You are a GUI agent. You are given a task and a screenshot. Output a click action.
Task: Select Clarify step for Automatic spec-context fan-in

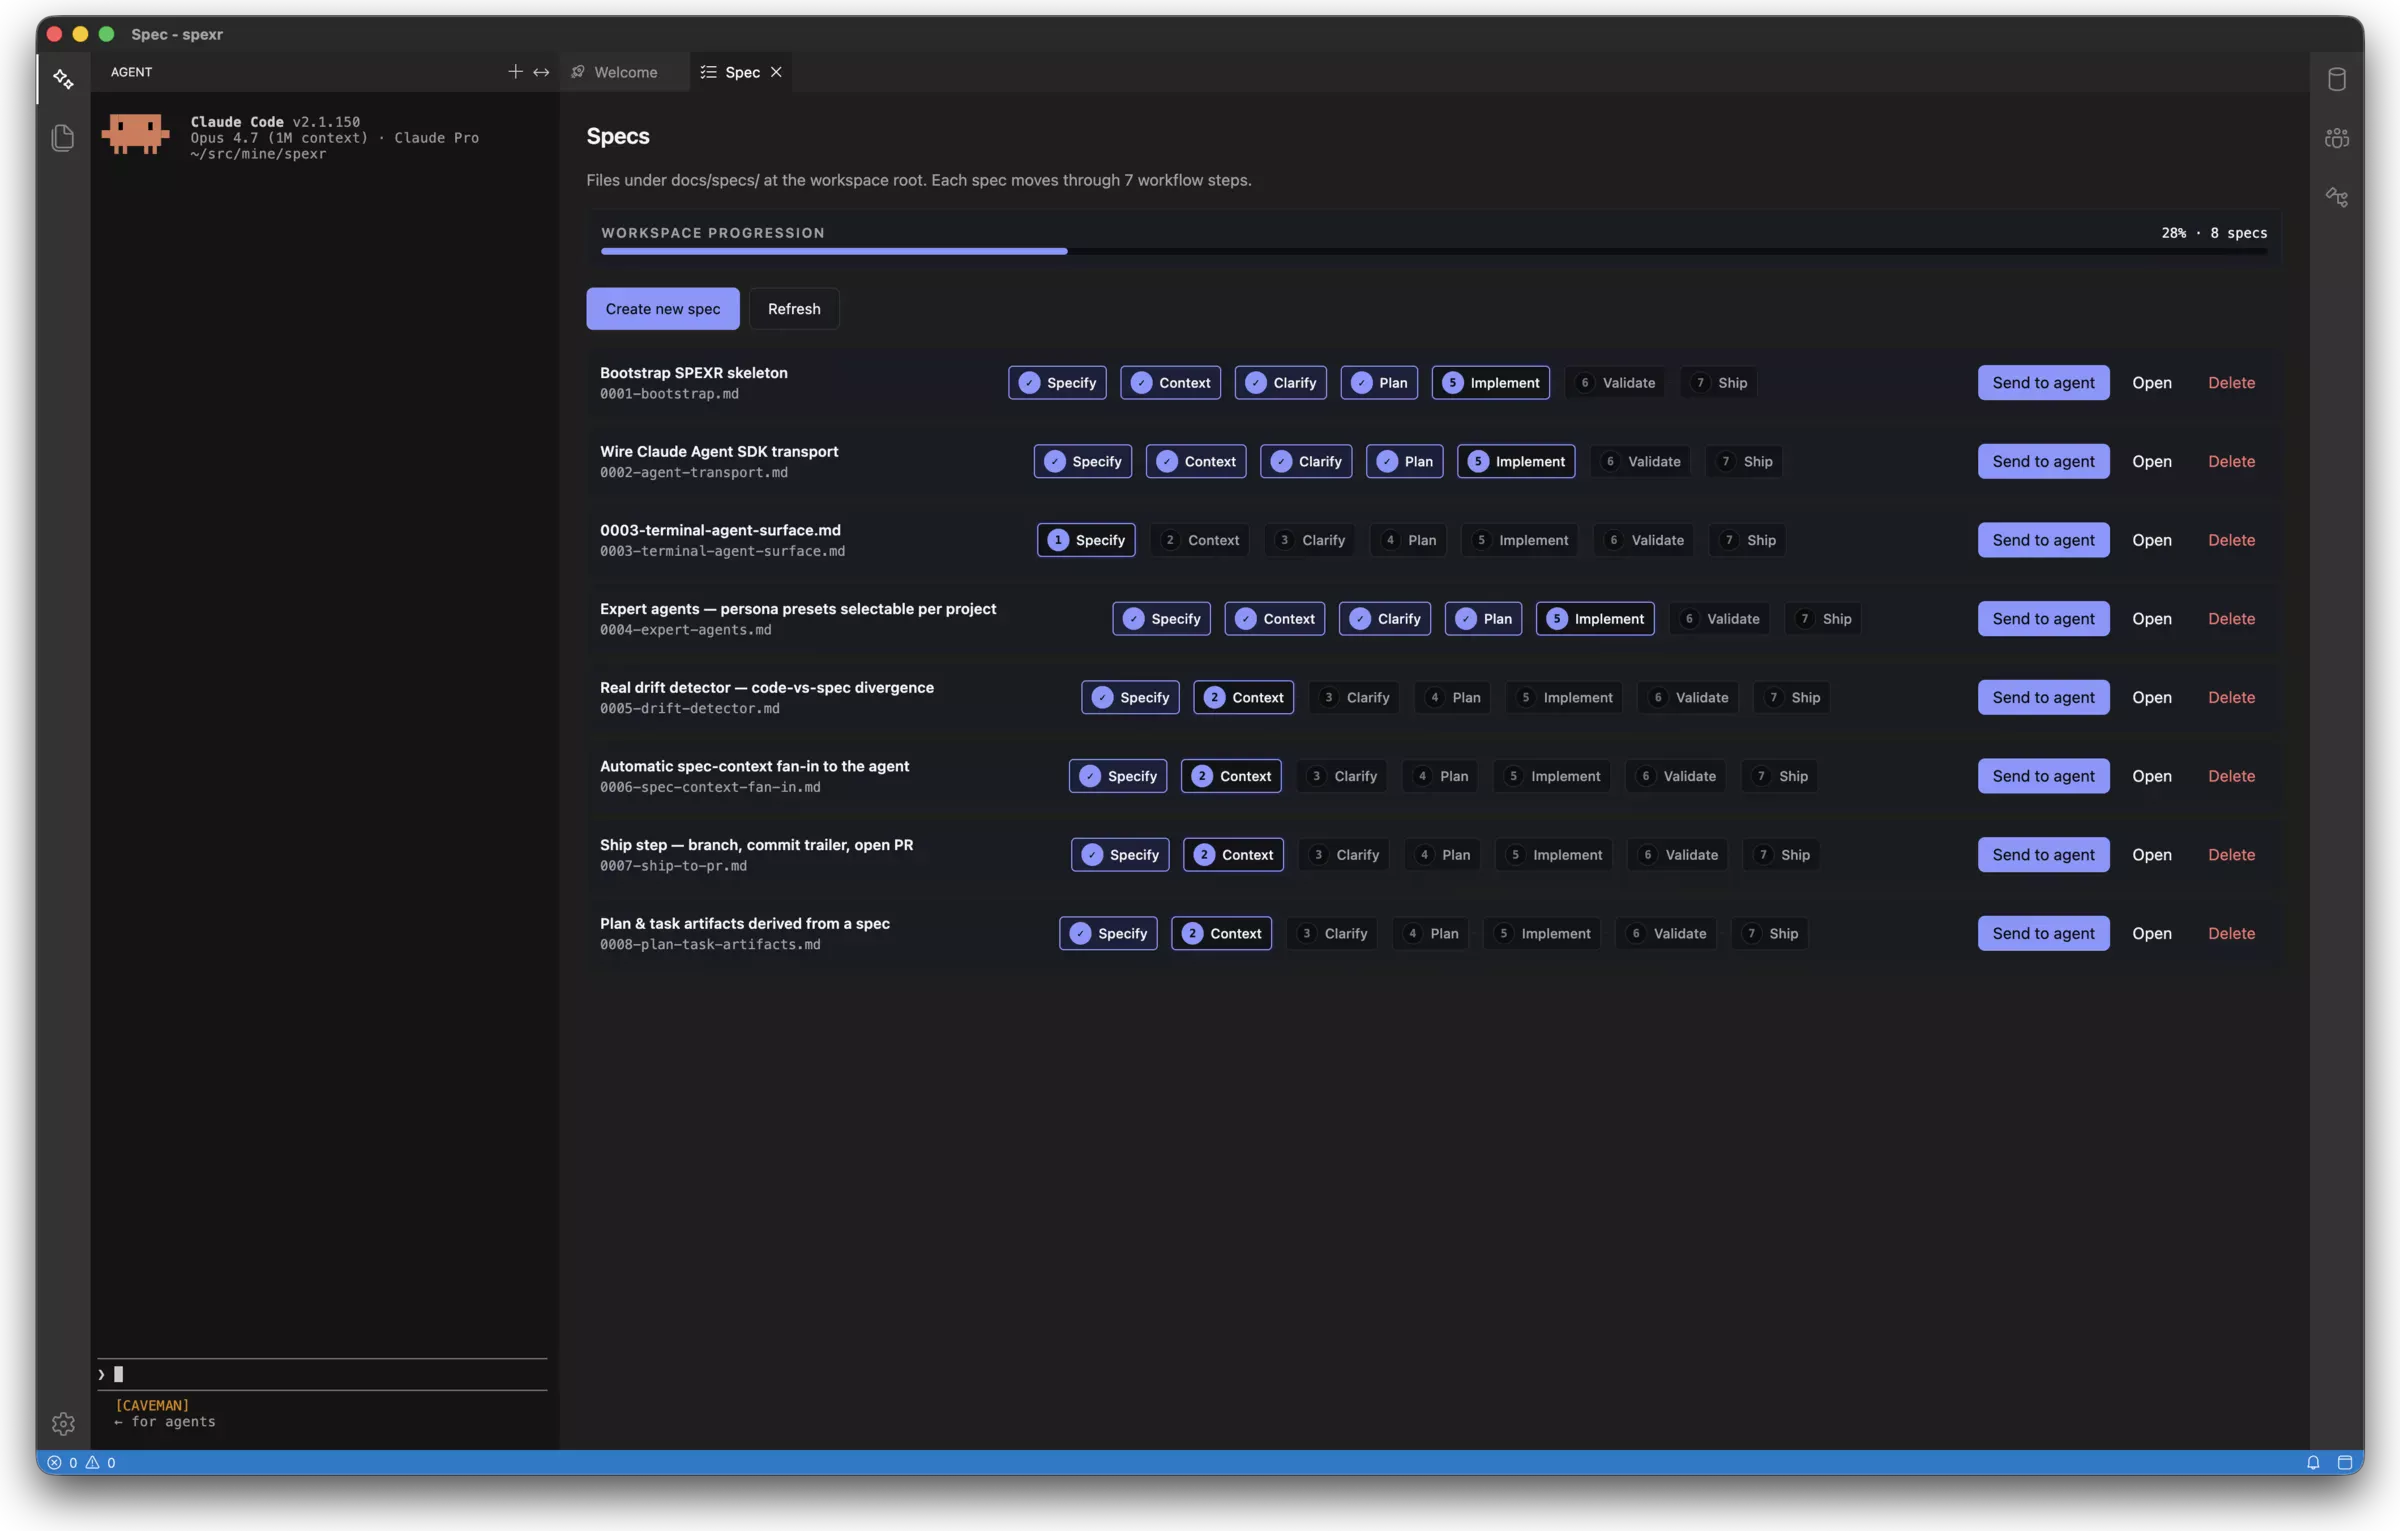click(x=1342, y=776)
